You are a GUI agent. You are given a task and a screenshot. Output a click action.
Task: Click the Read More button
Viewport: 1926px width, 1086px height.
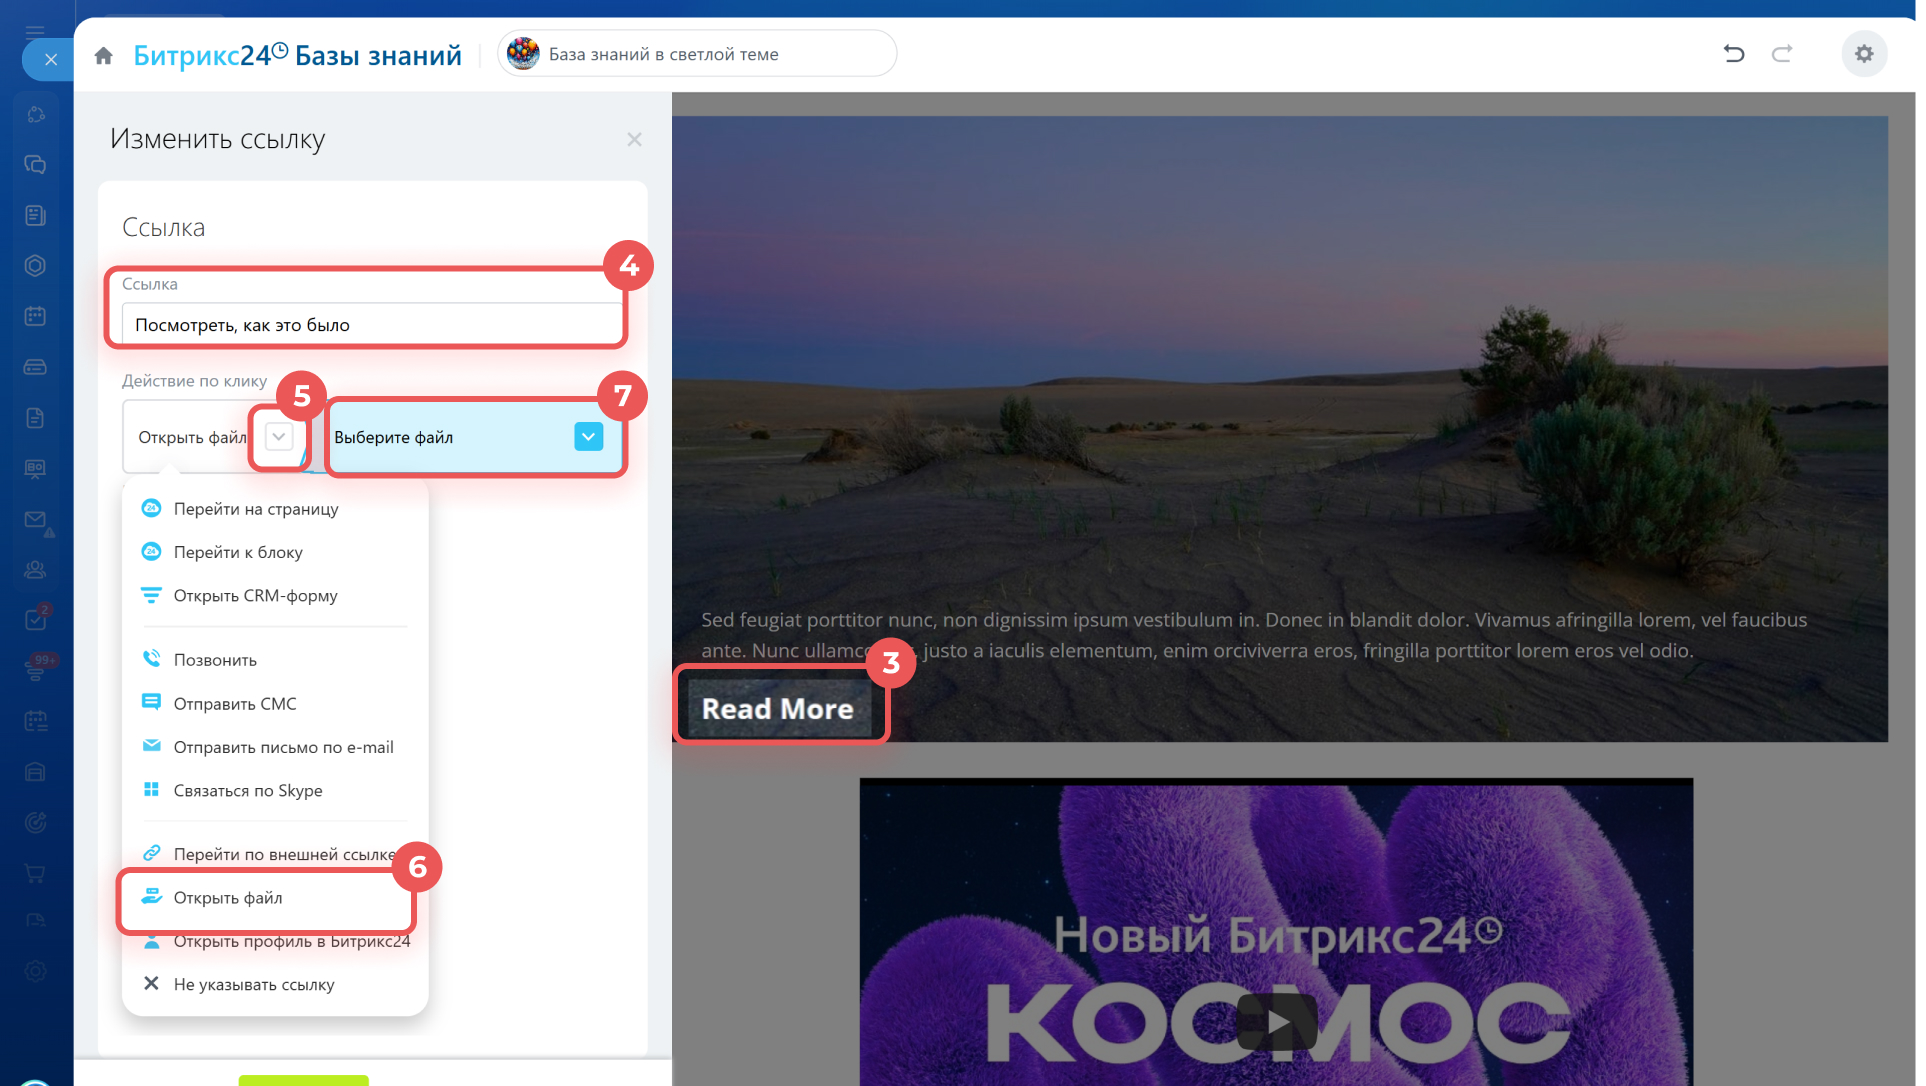click(x=778, y=709)
